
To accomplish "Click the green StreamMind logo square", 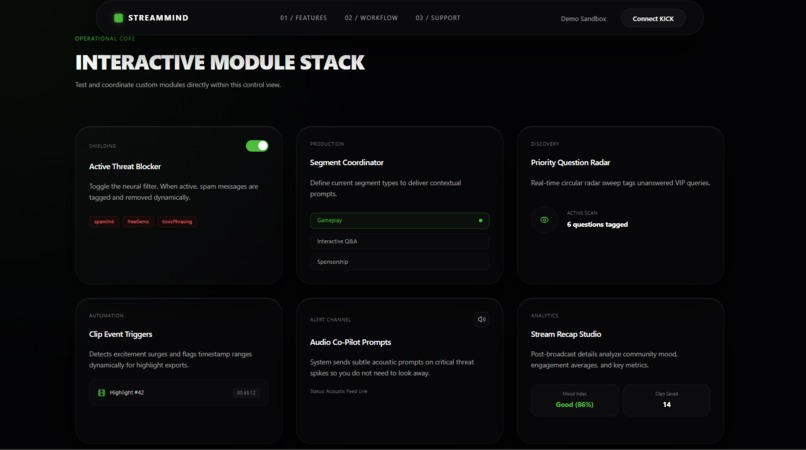I will [118, 18].
